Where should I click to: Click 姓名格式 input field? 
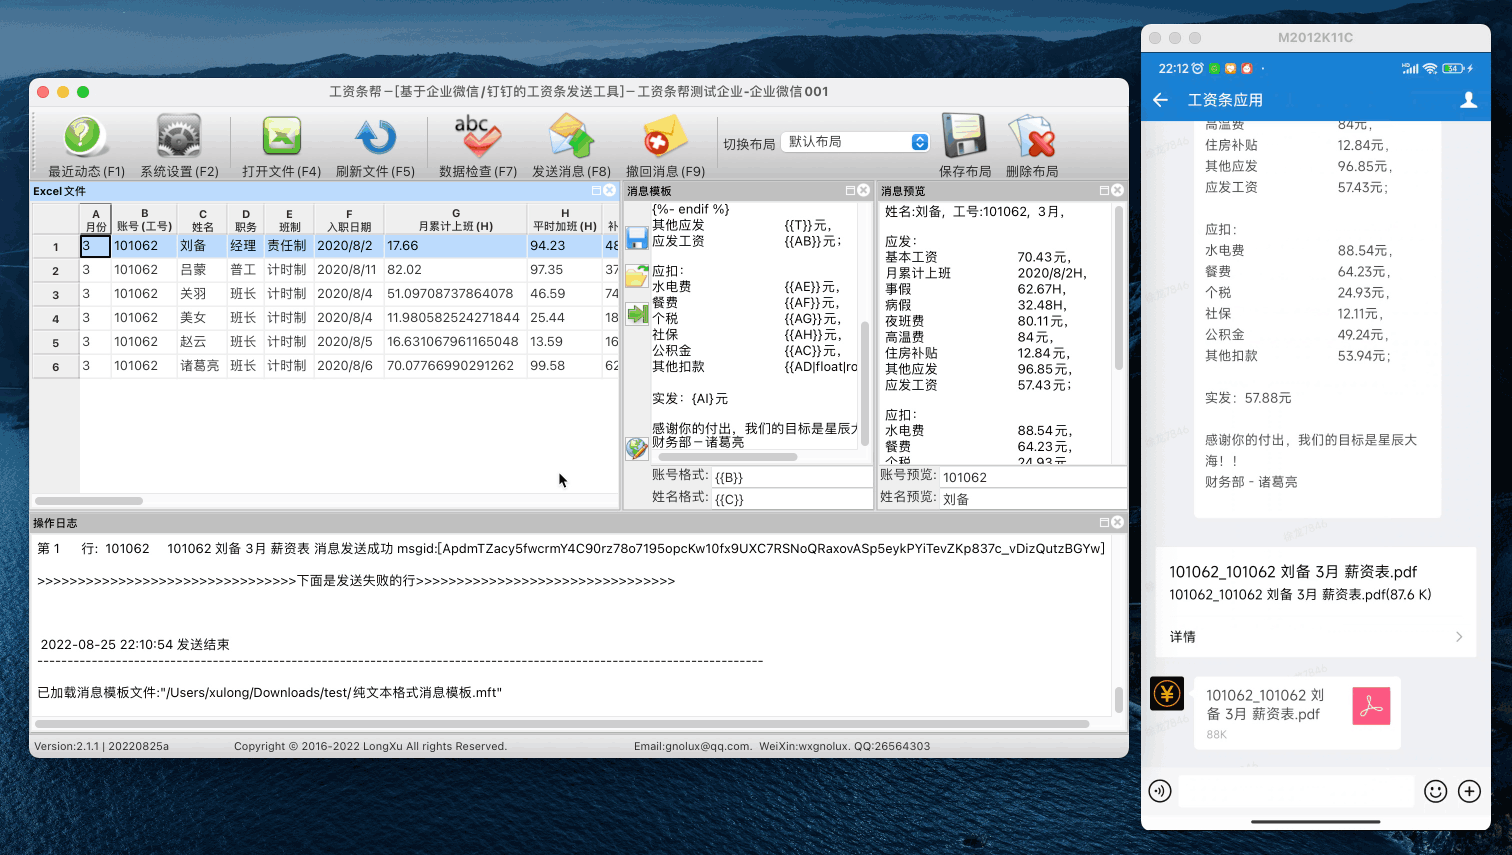click(x=792, y=499)
